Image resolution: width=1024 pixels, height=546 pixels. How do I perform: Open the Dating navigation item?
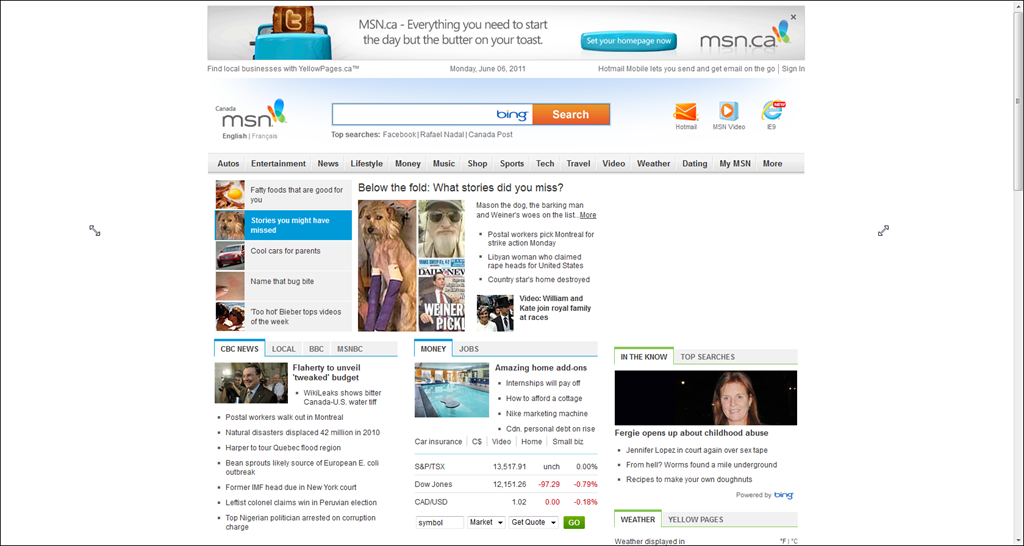point(695,164)
